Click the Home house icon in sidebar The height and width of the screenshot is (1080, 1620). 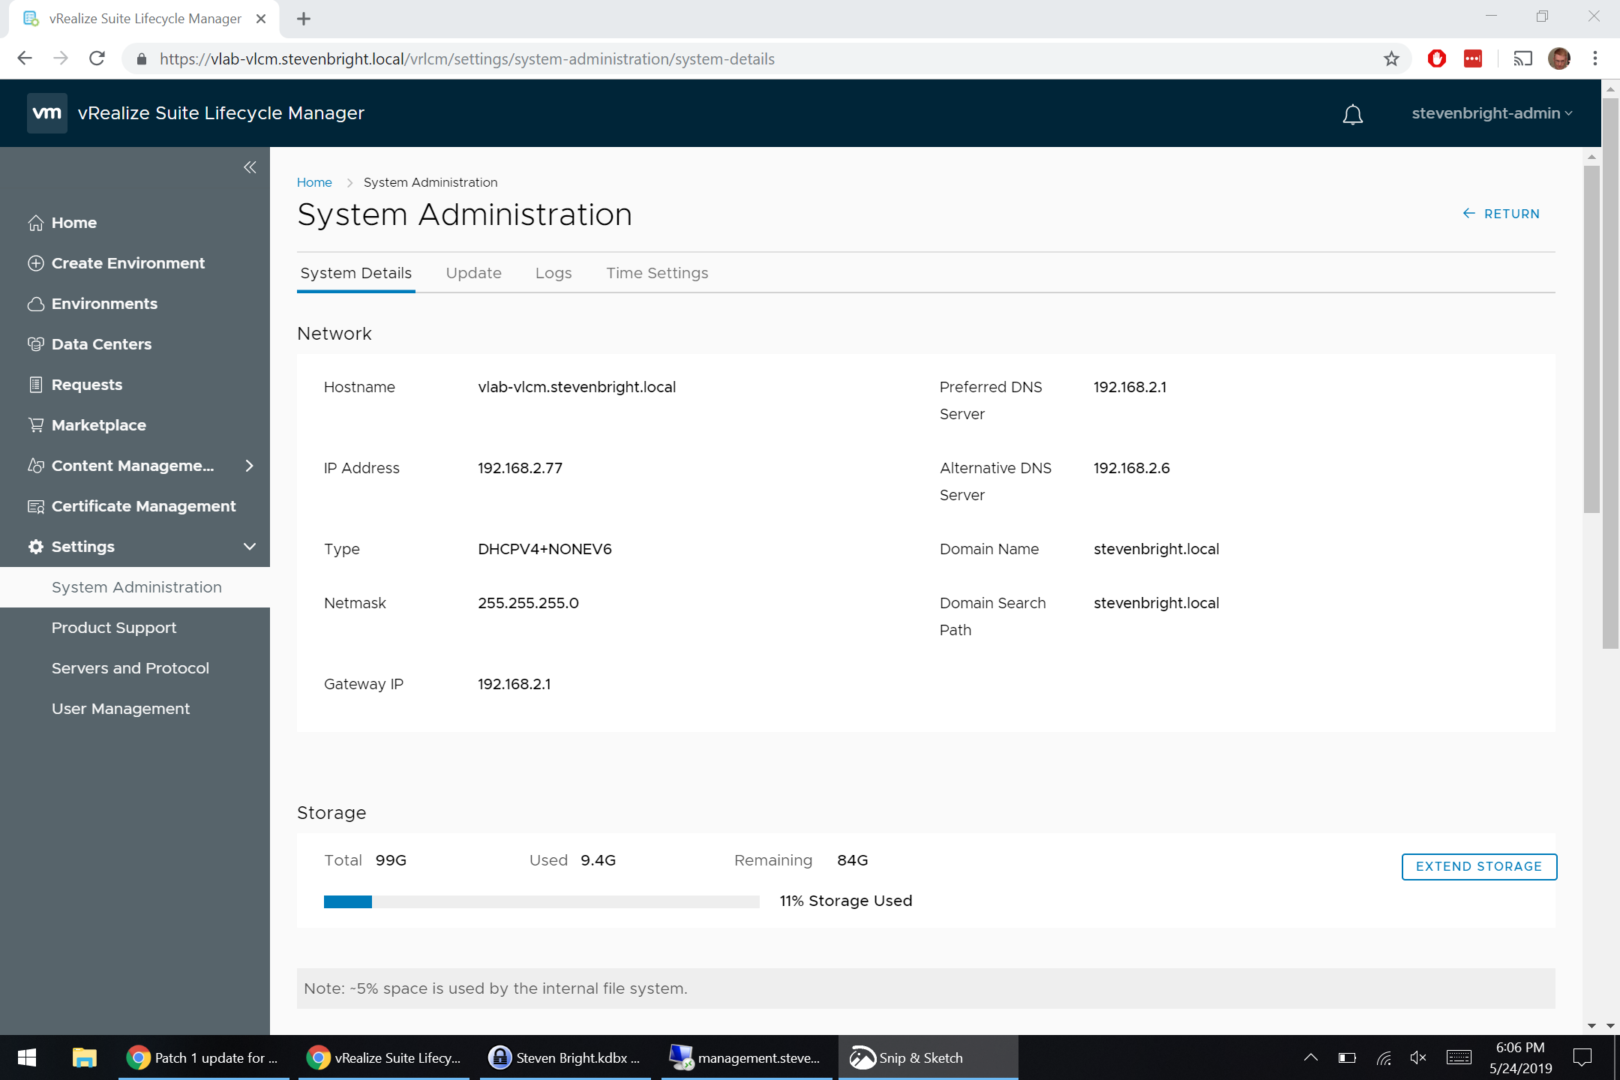pos(36,223)
